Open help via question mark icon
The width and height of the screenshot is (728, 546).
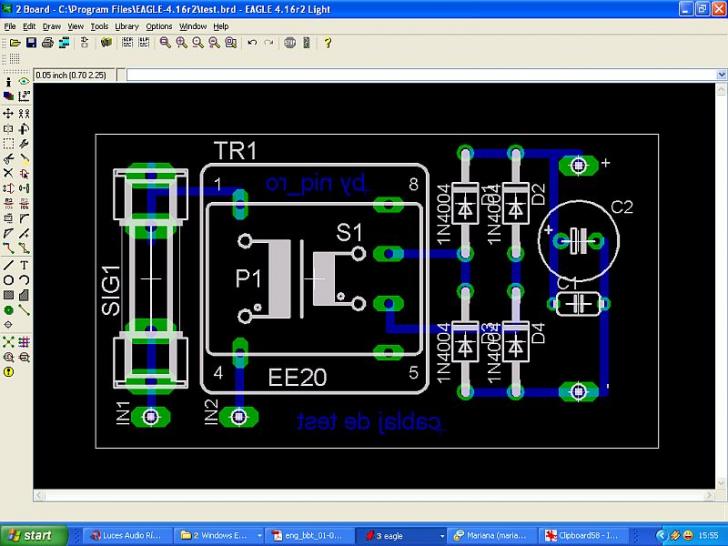coord(327,43)
